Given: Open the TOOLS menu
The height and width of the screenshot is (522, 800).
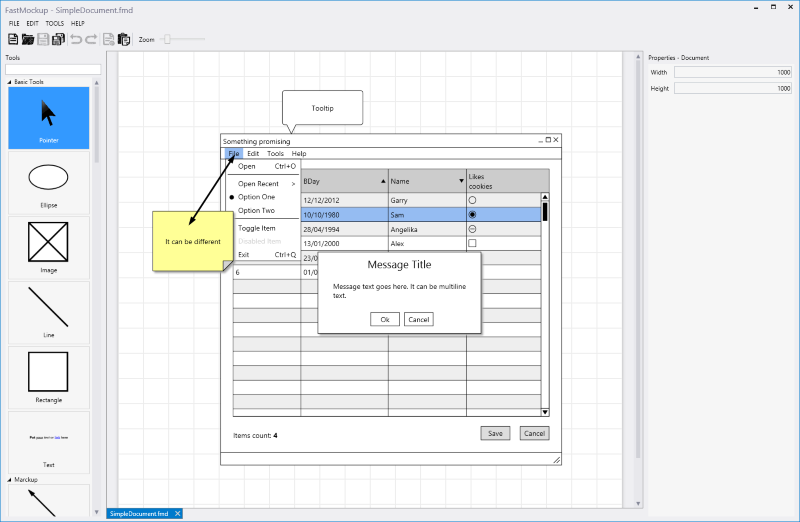Looking at the screenshot, I should pos(55,23).
